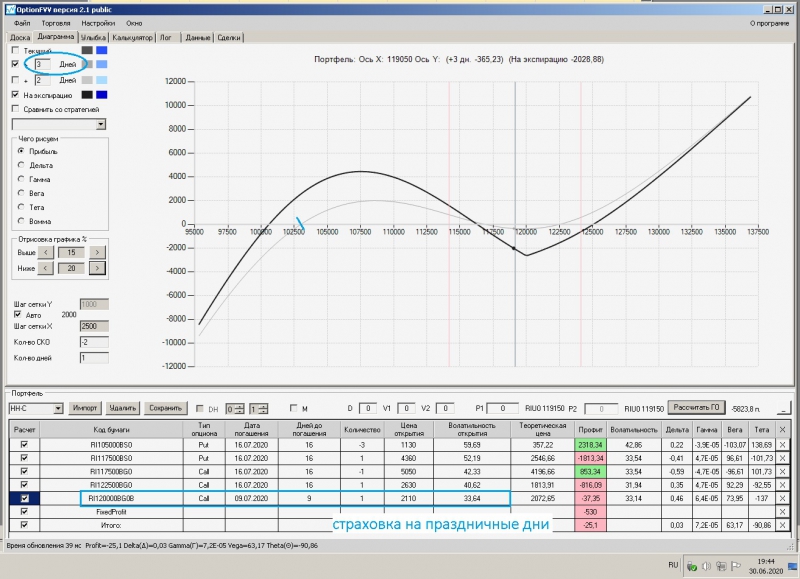Viewport: 800px width, 579px height.
Task: Decrease Ниже value with left arrow
Action: 45,268
